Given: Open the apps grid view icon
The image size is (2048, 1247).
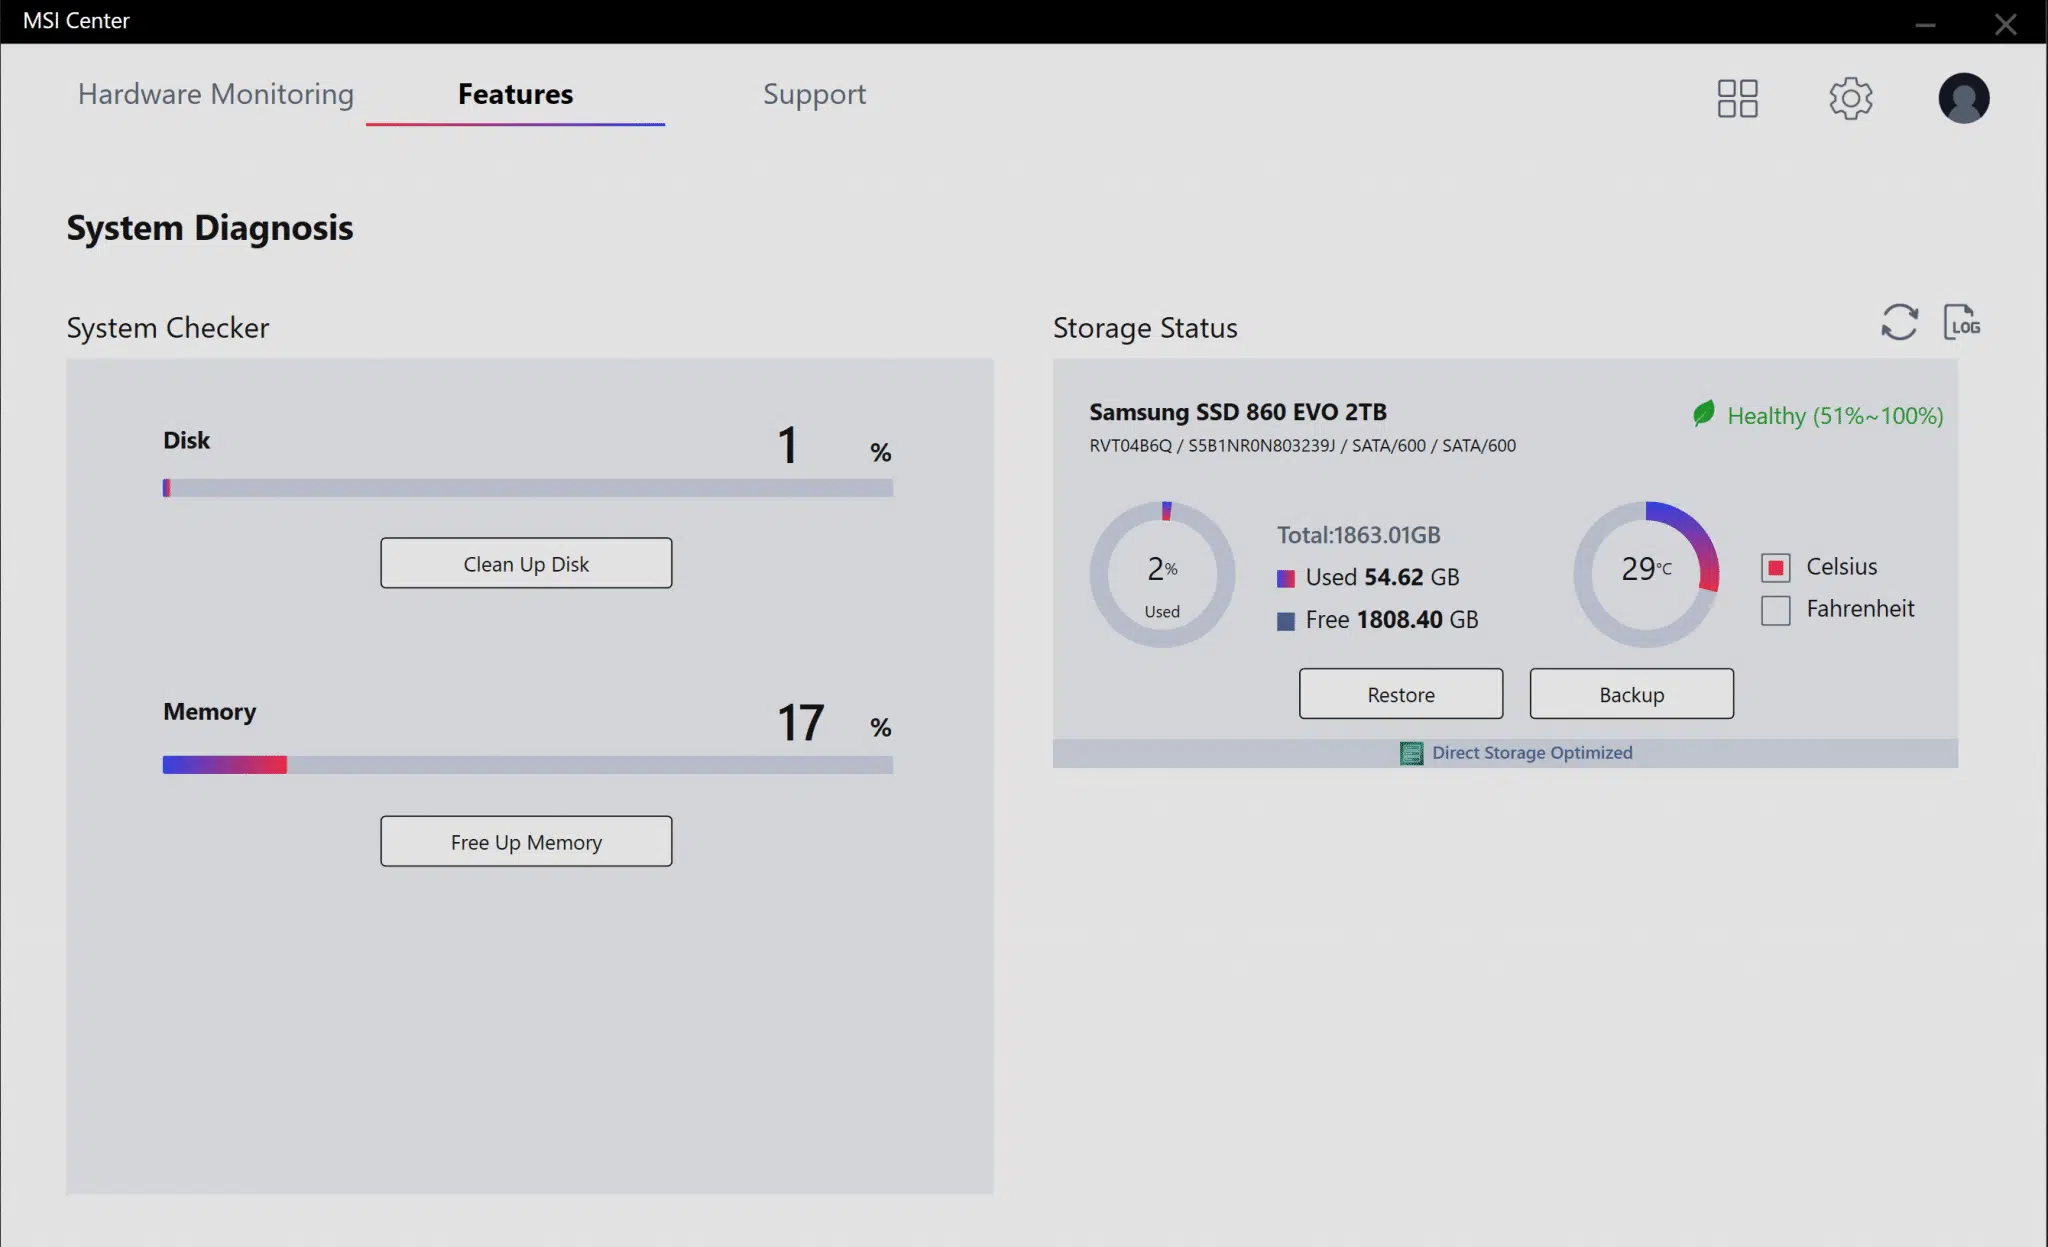Looking at the screenshot, I should pos(1737,98).
